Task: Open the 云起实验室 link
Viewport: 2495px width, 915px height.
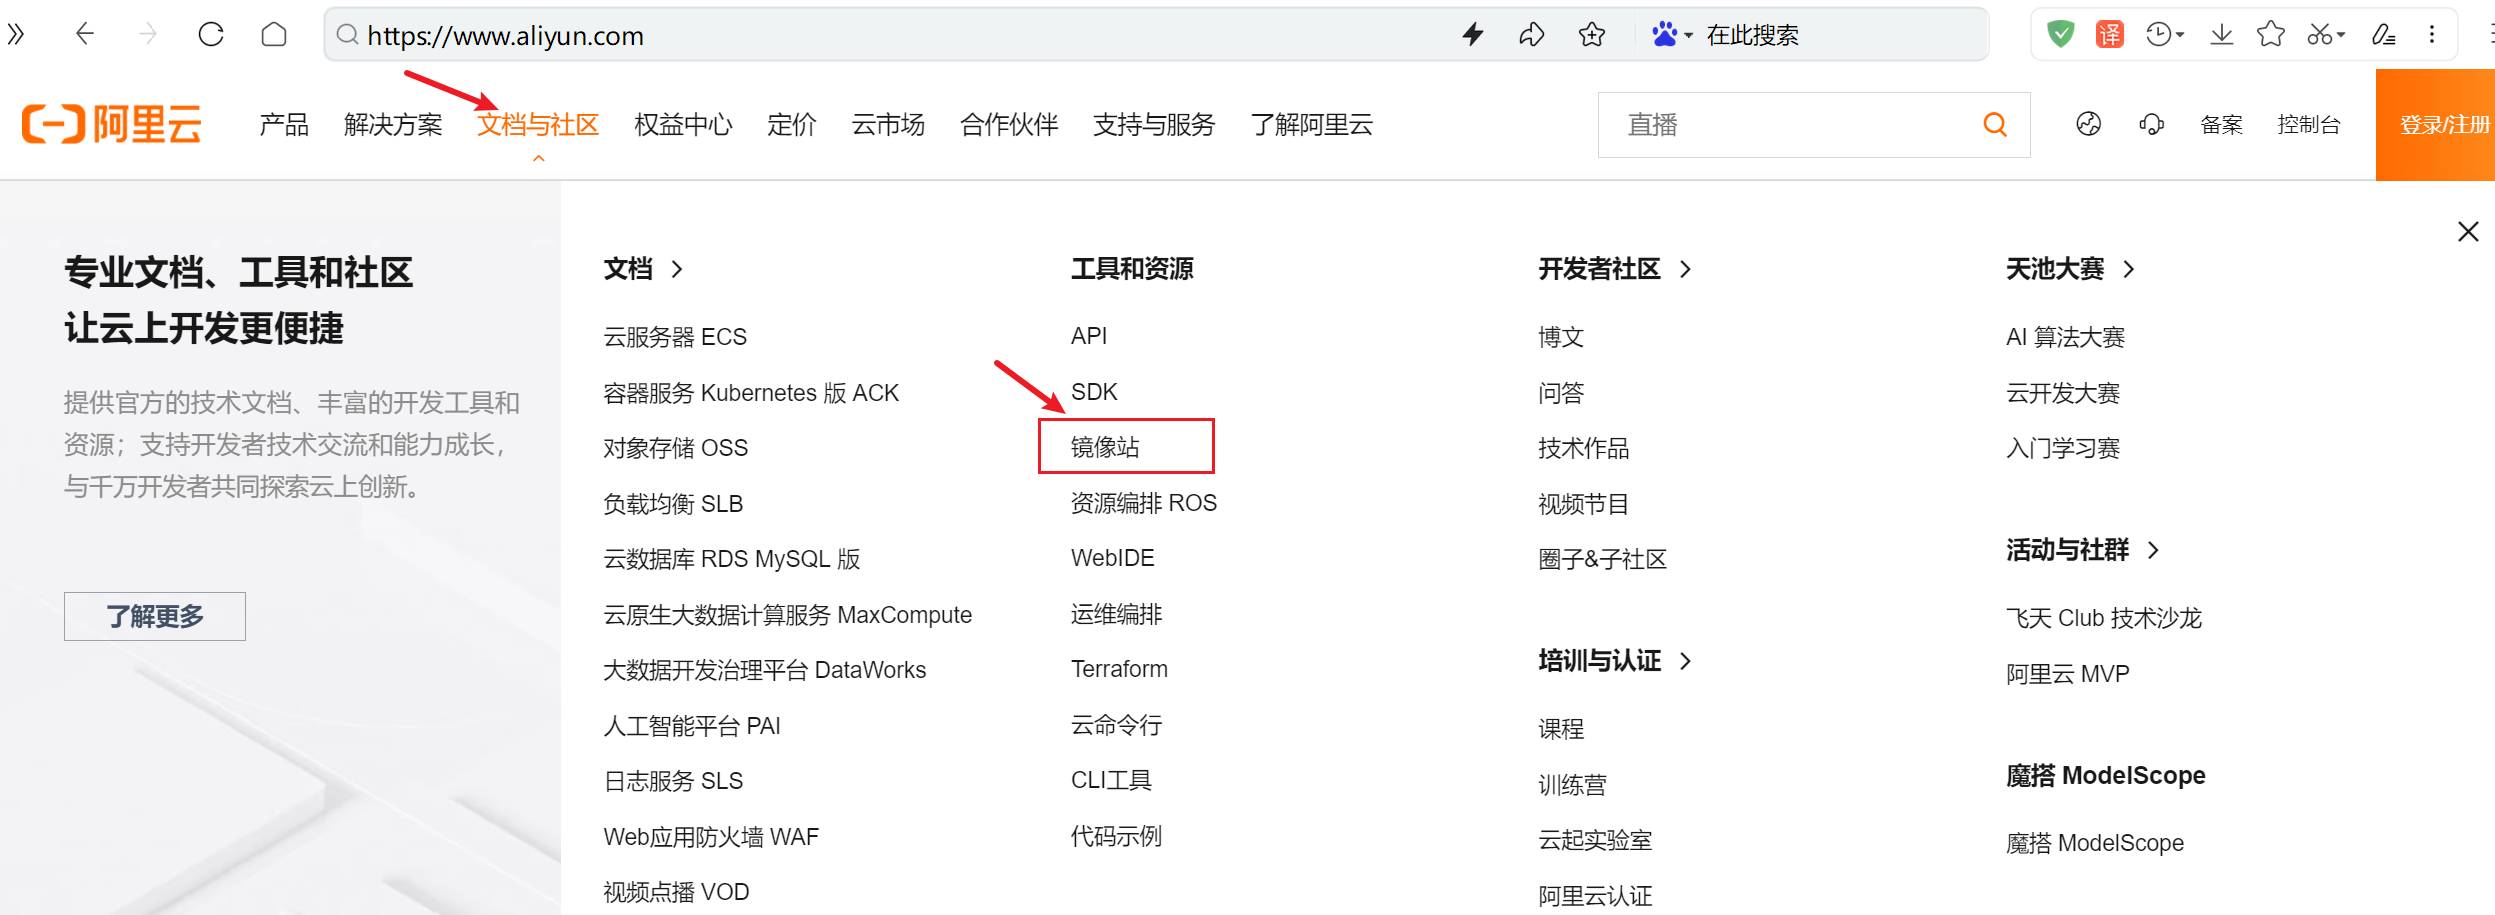Action: pyautogui.click(x=1595, y=840)
